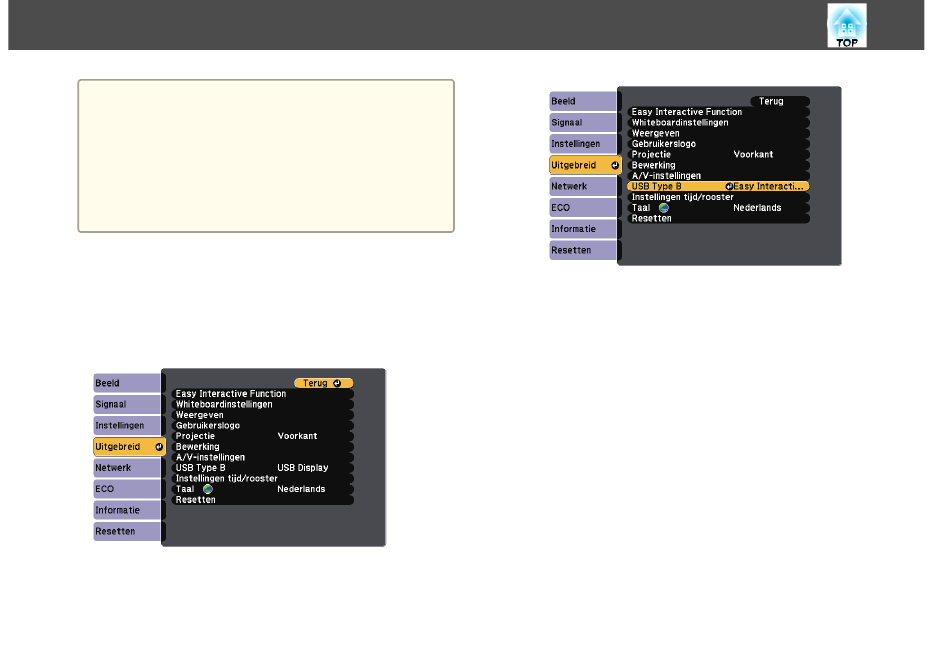The width and height of the screenshot is (950, 660).
Task: Click globe icon beside Taal in upper-right menu
Action: (663, 208)
